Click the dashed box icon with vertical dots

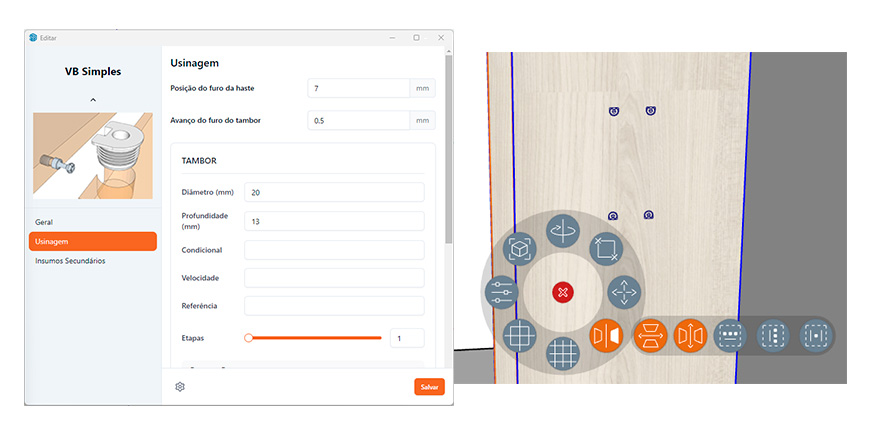[x=773, y=336]
